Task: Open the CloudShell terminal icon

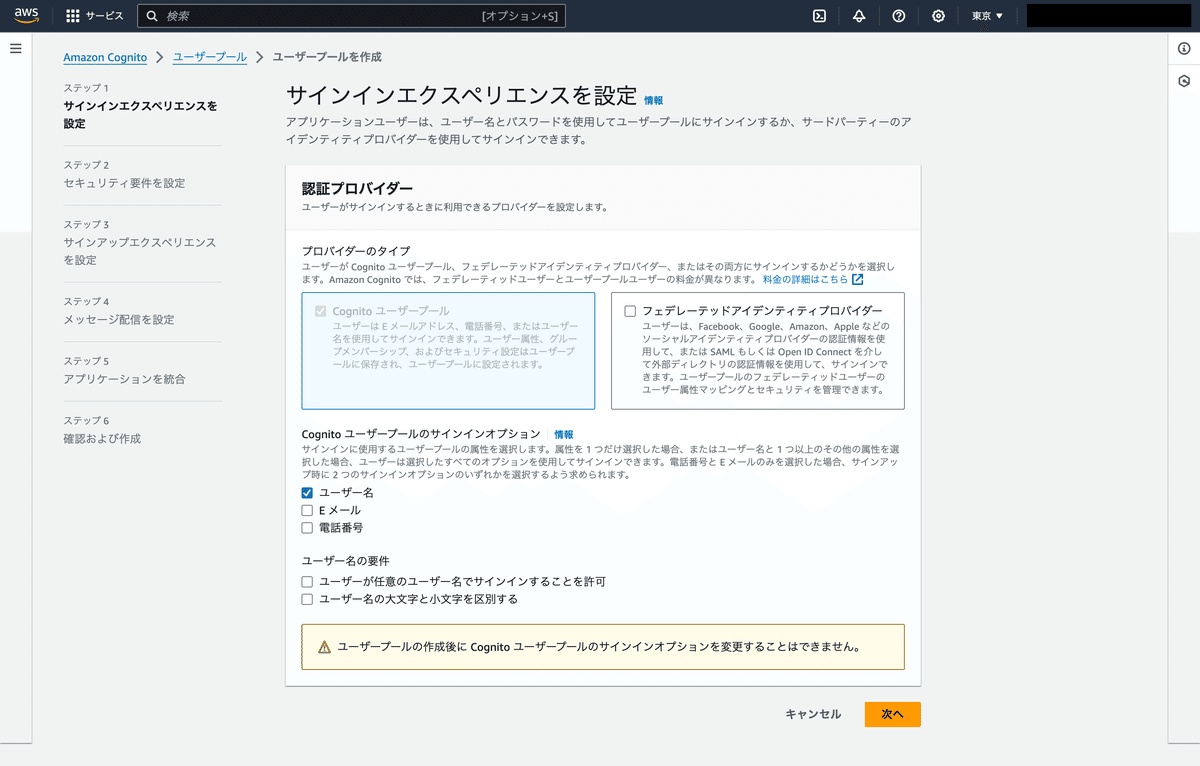Action: [x=819, y=16]
